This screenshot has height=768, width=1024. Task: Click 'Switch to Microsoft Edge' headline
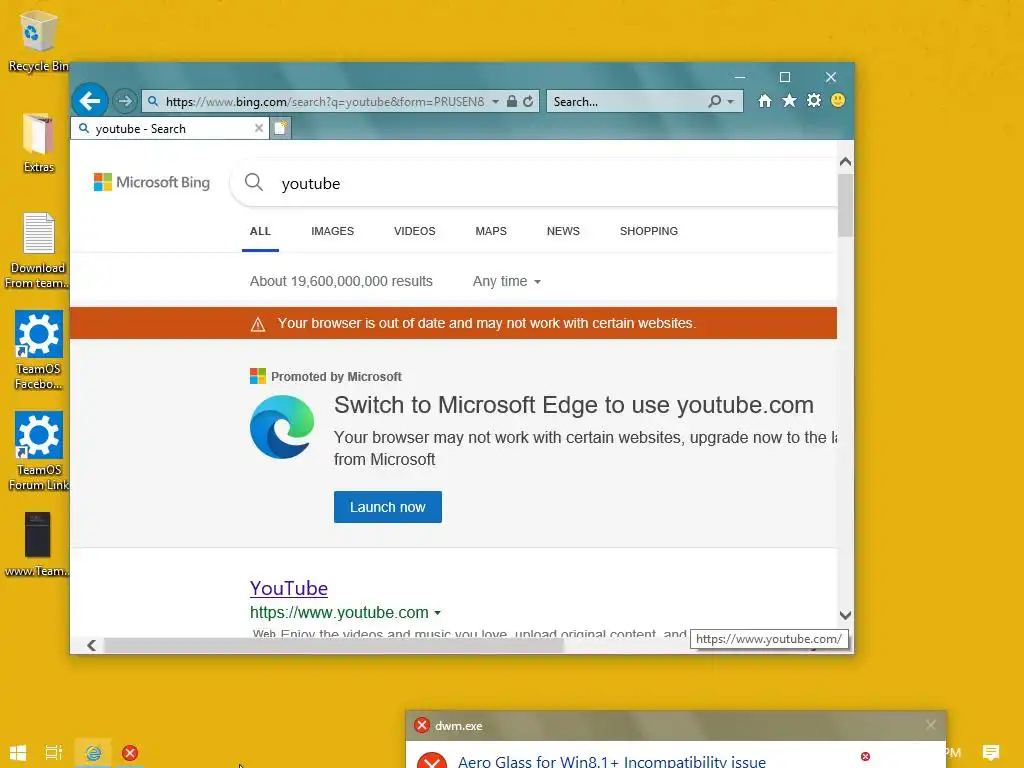tap(573, 405)
